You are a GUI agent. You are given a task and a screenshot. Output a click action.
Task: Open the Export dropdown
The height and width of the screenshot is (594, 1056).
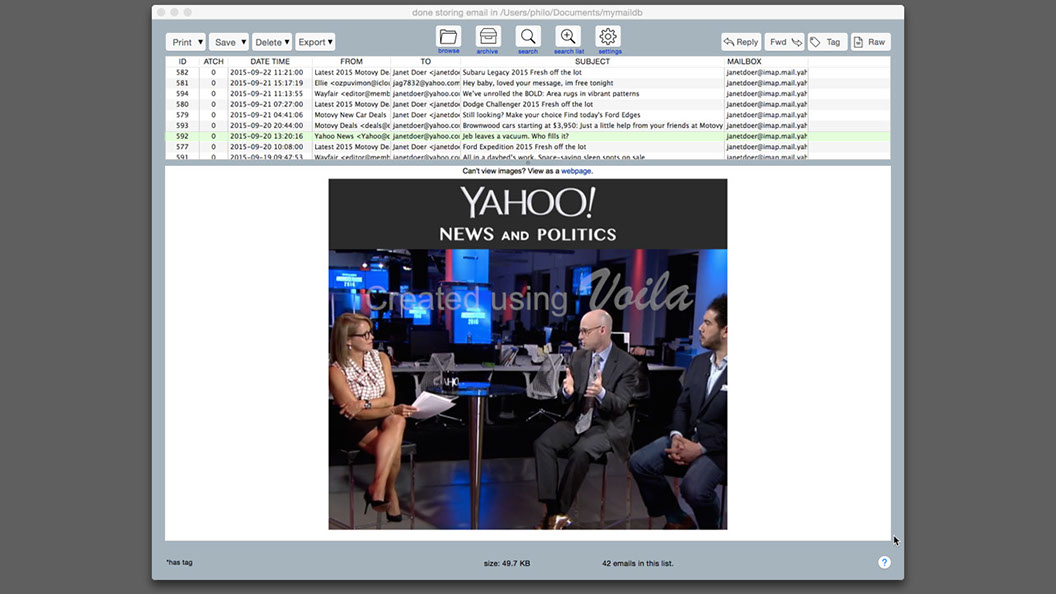point(315,42)
